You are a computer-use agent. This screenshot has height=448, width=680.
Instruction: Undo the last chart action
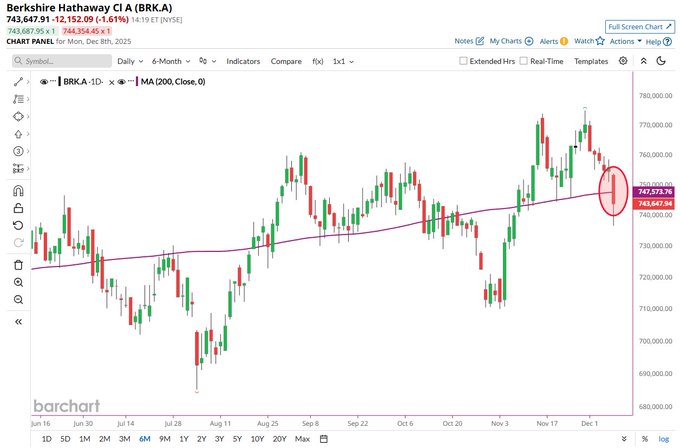[18, 226]
